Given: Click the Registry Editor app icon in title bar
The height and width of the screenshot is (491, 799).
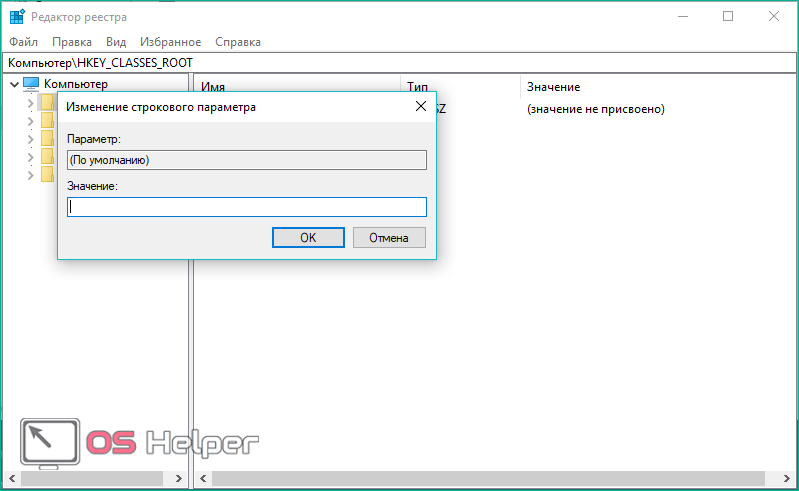Looking at the screenshot, I should click(17, 16).
